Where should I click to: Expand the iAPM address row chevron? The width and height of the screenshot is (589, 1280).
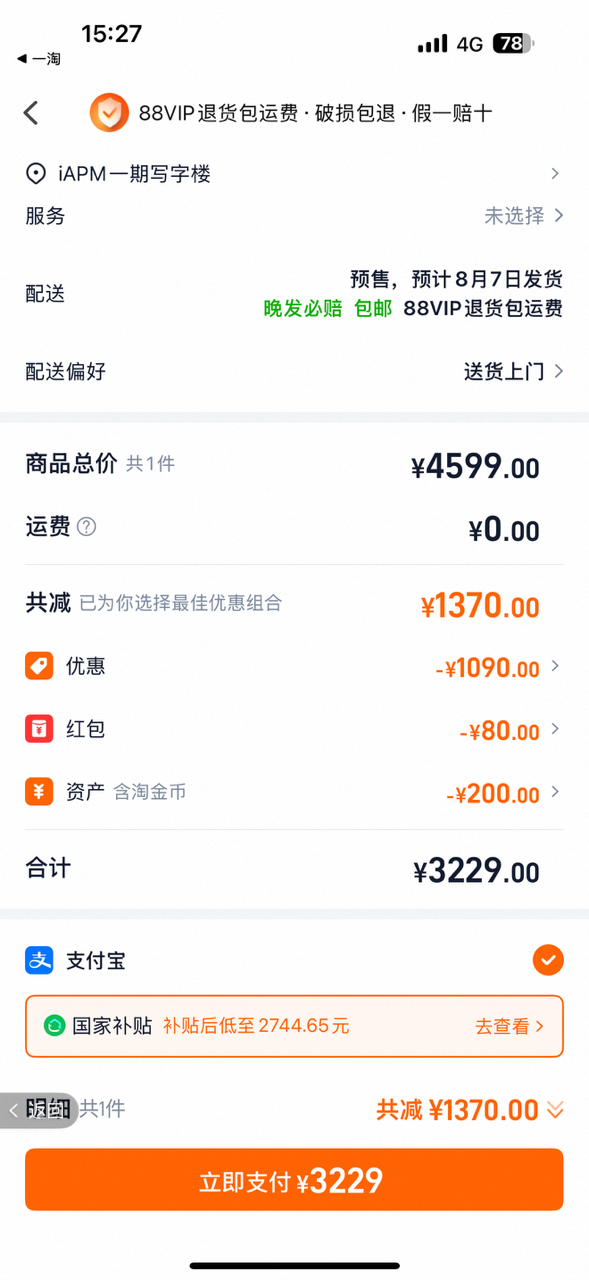pyautogui.click(x=555, y=174)
